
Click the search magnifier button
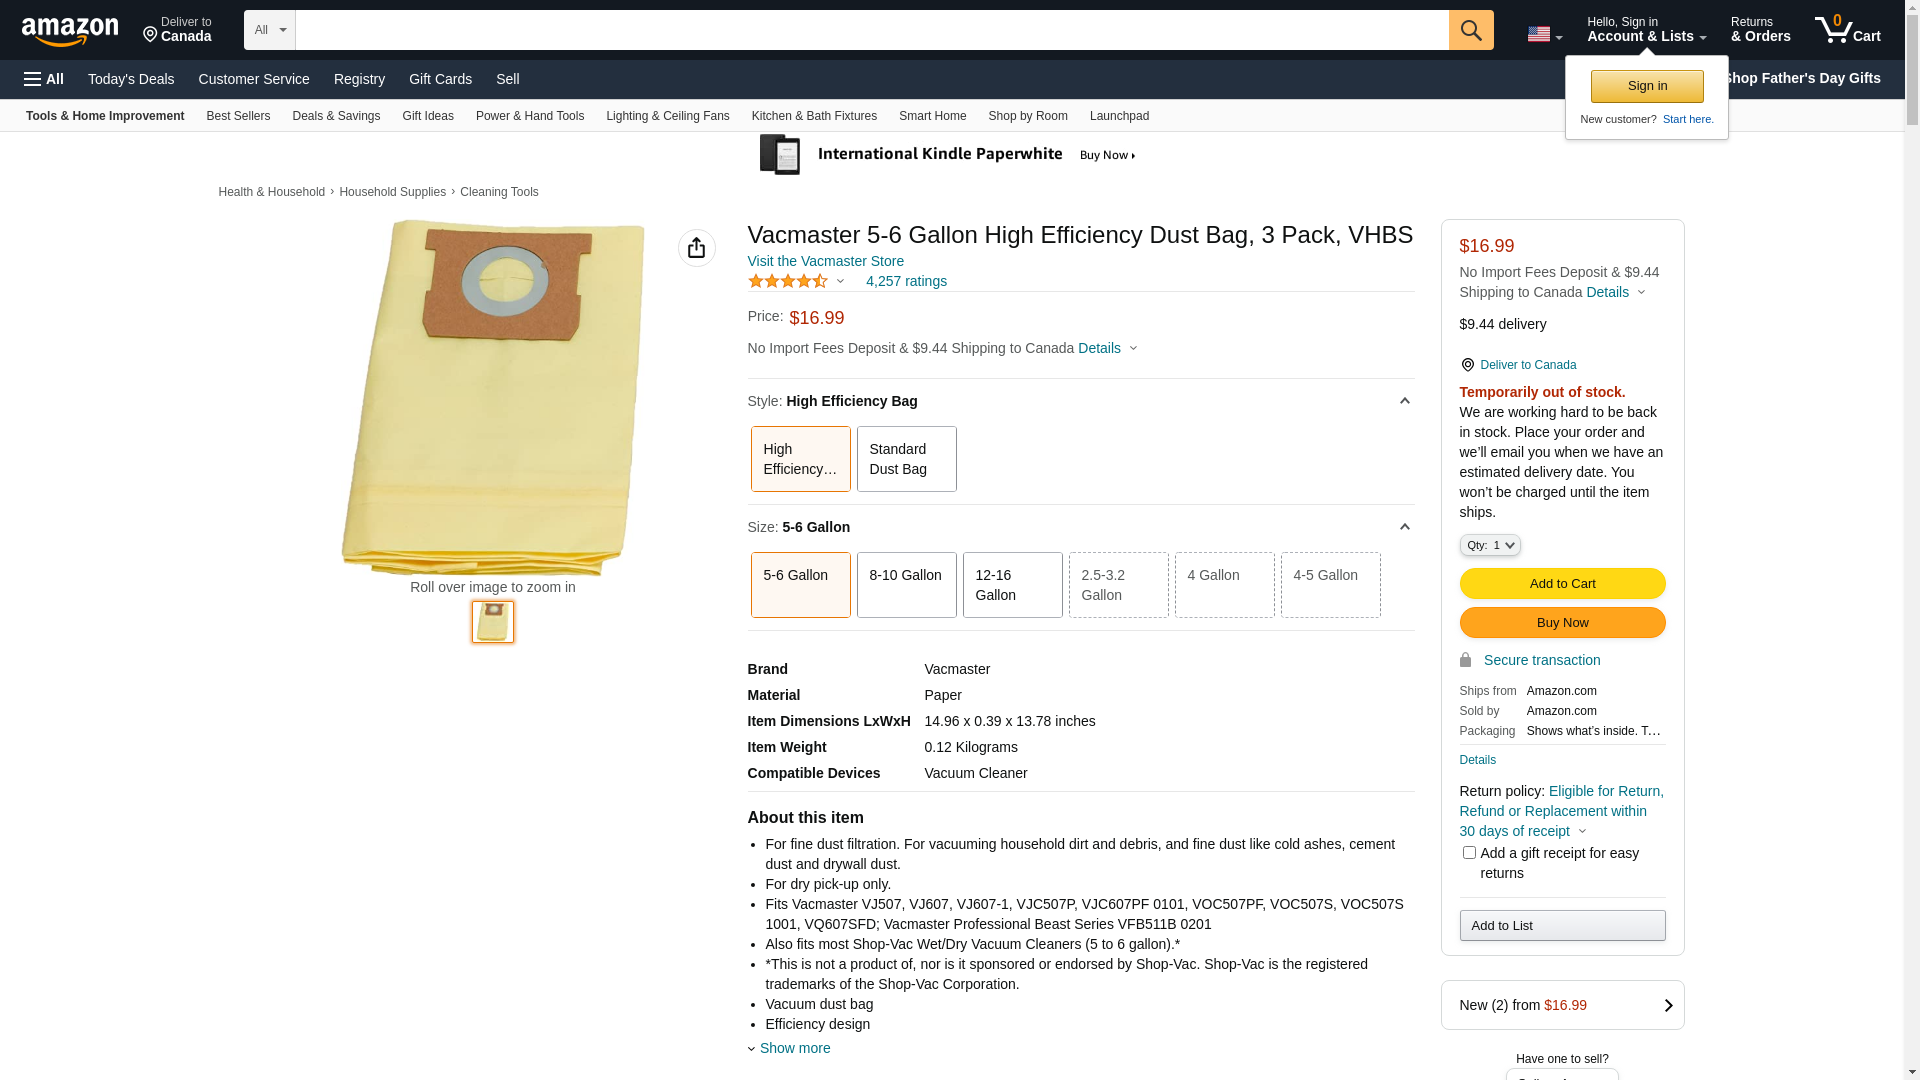click(x=1470, y=30)
